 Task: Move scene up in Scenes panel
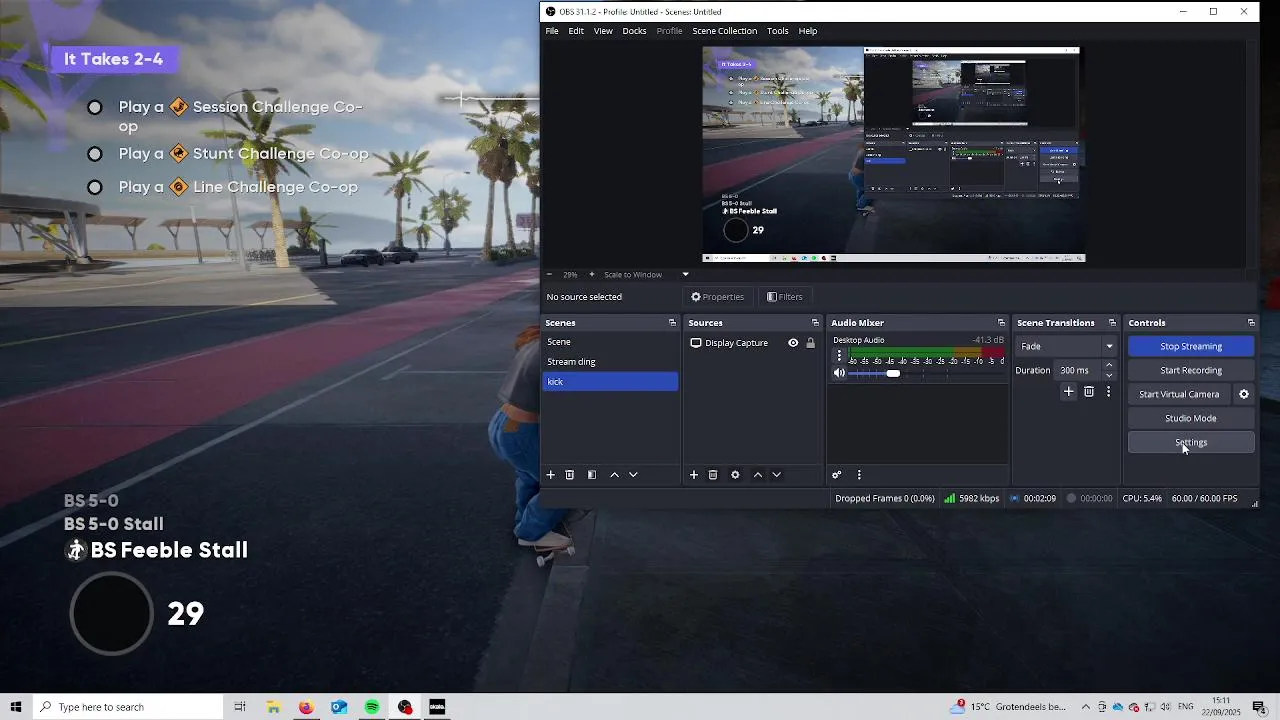(614, 475)
